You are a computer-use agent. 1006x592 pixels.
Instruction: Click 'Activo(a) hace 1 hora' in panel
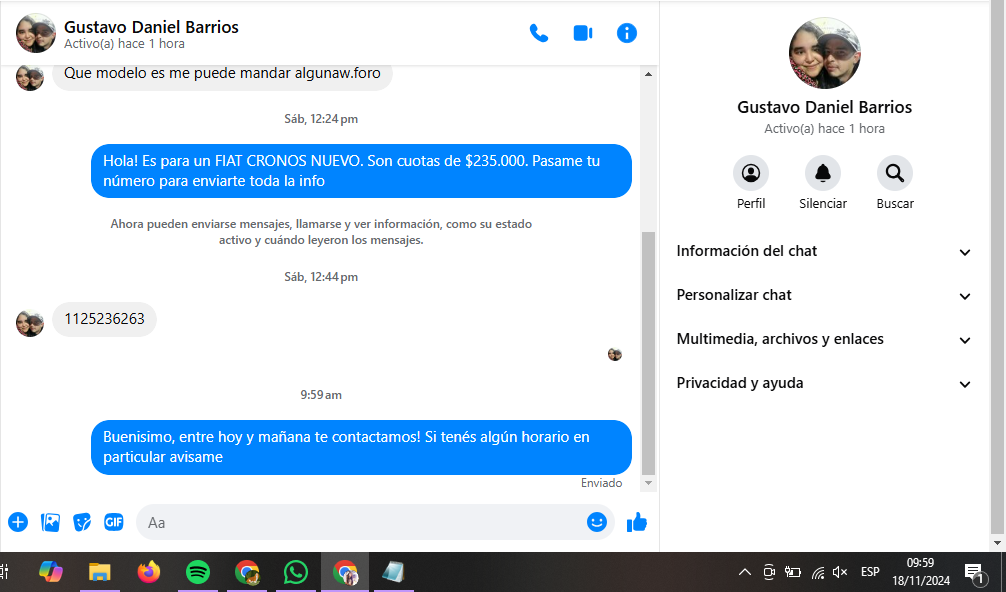click(824, 128)
